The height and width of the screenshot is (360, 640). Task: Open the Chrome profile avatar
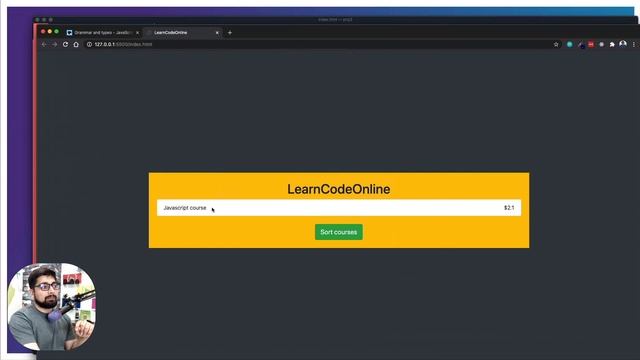click(x=623, y=44)
